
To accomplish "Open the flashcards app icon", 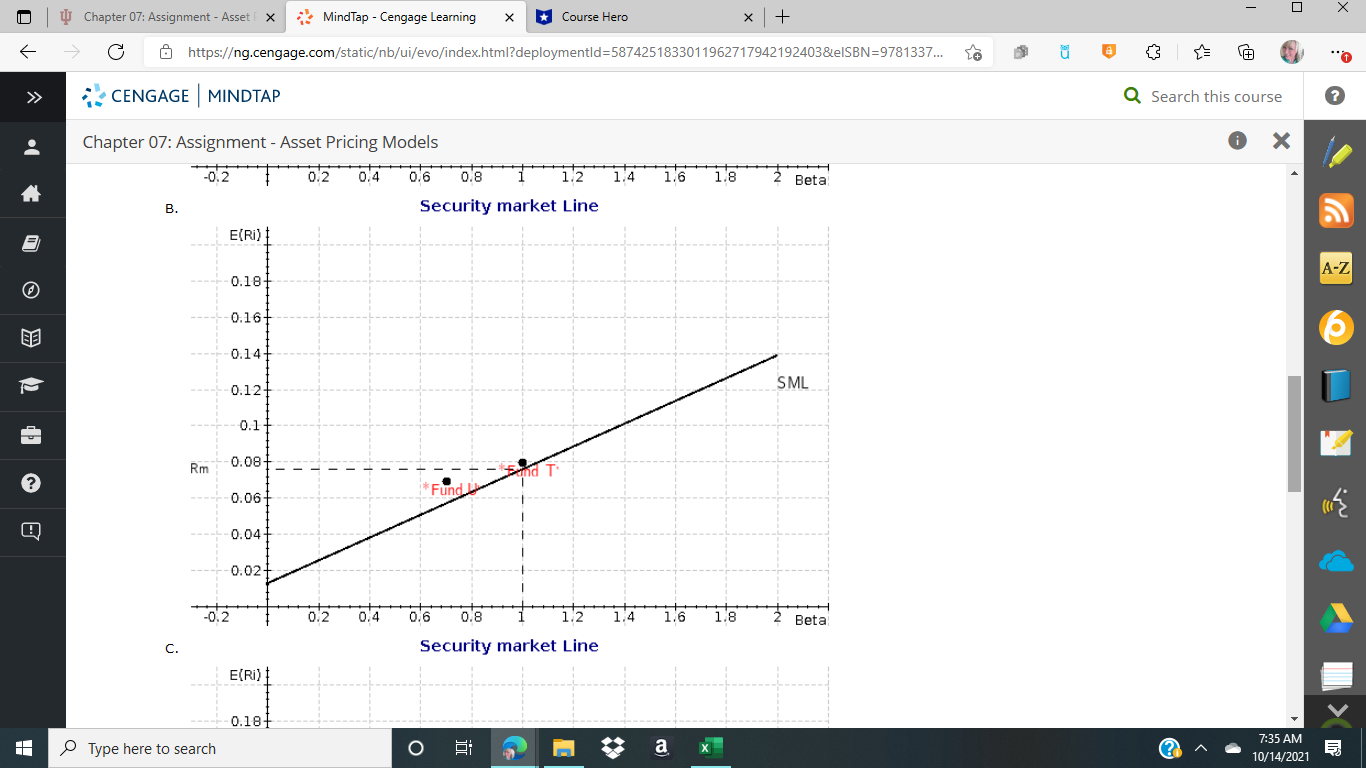I will [x=1336, y=677].
